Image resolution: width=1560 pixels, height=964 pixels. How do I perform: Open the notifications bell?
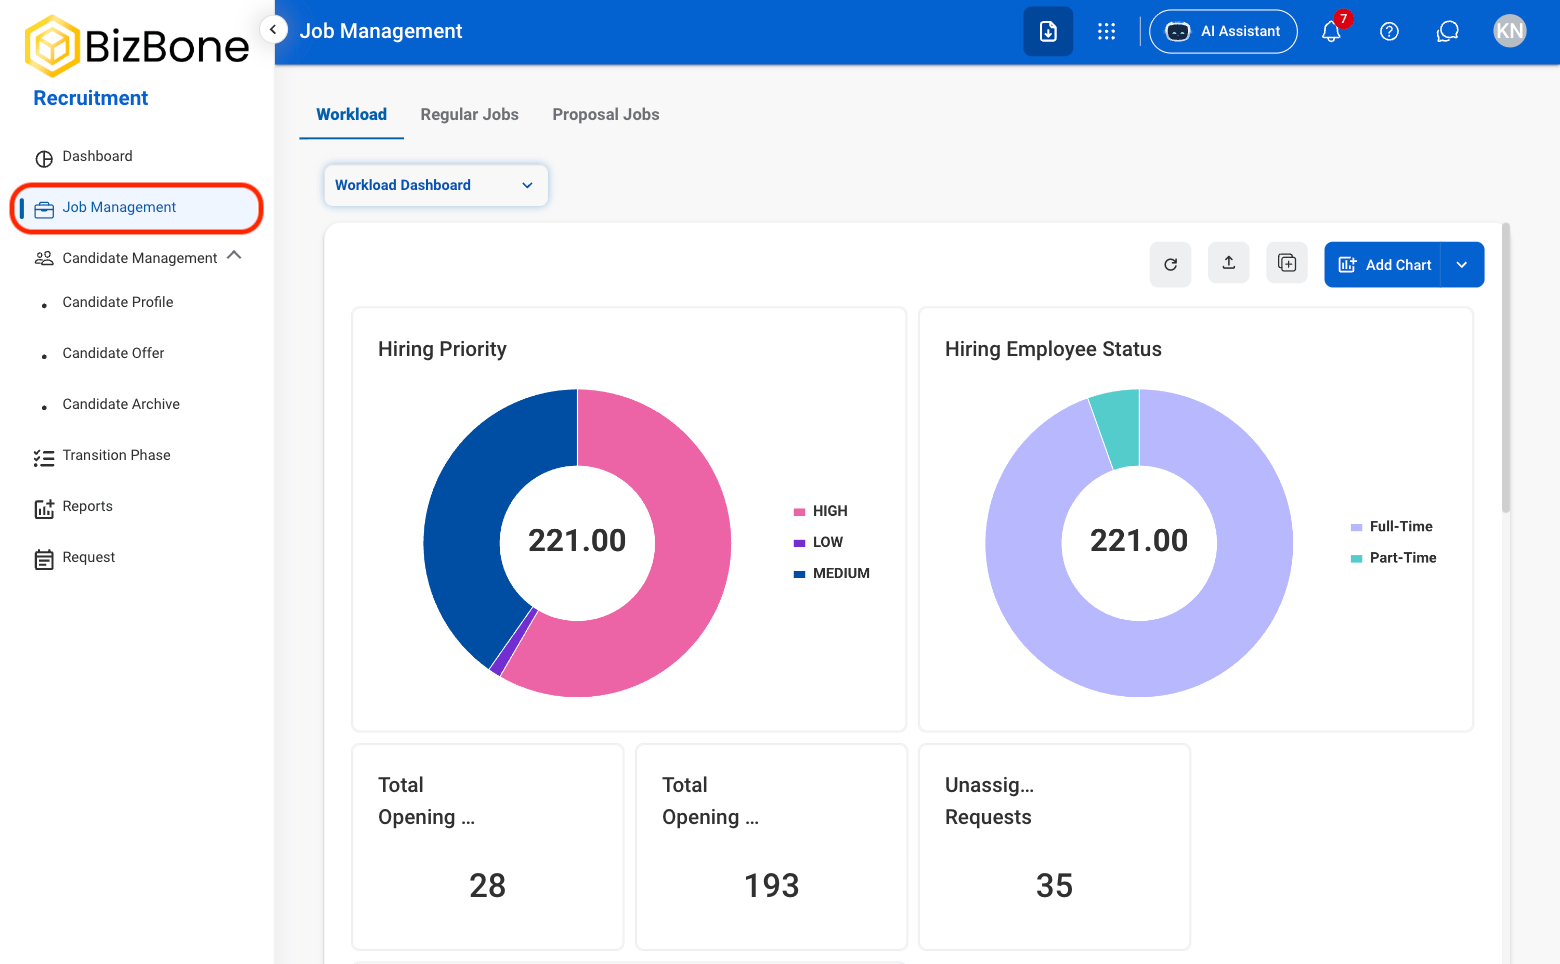(1331, 31)
